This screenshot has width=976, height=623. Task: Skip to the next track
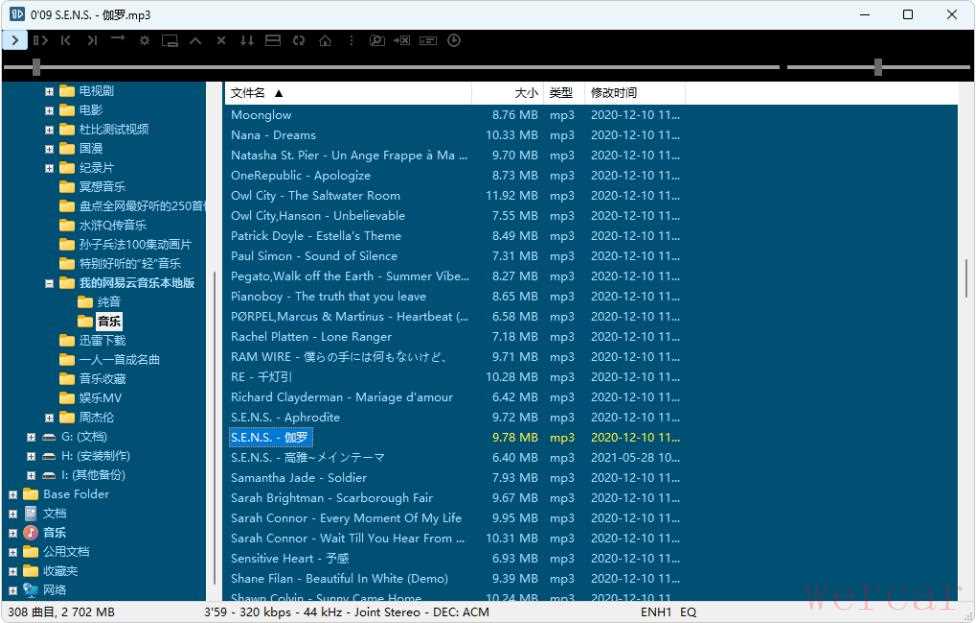pos(92,40)
